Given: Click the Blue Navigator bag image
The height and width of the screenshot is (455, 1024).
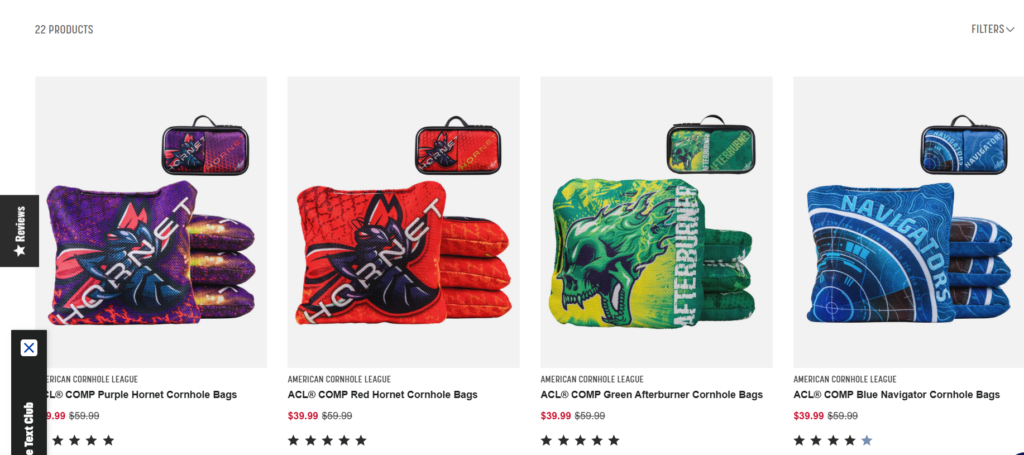Looking at the screenshot, I should [908, 222].
